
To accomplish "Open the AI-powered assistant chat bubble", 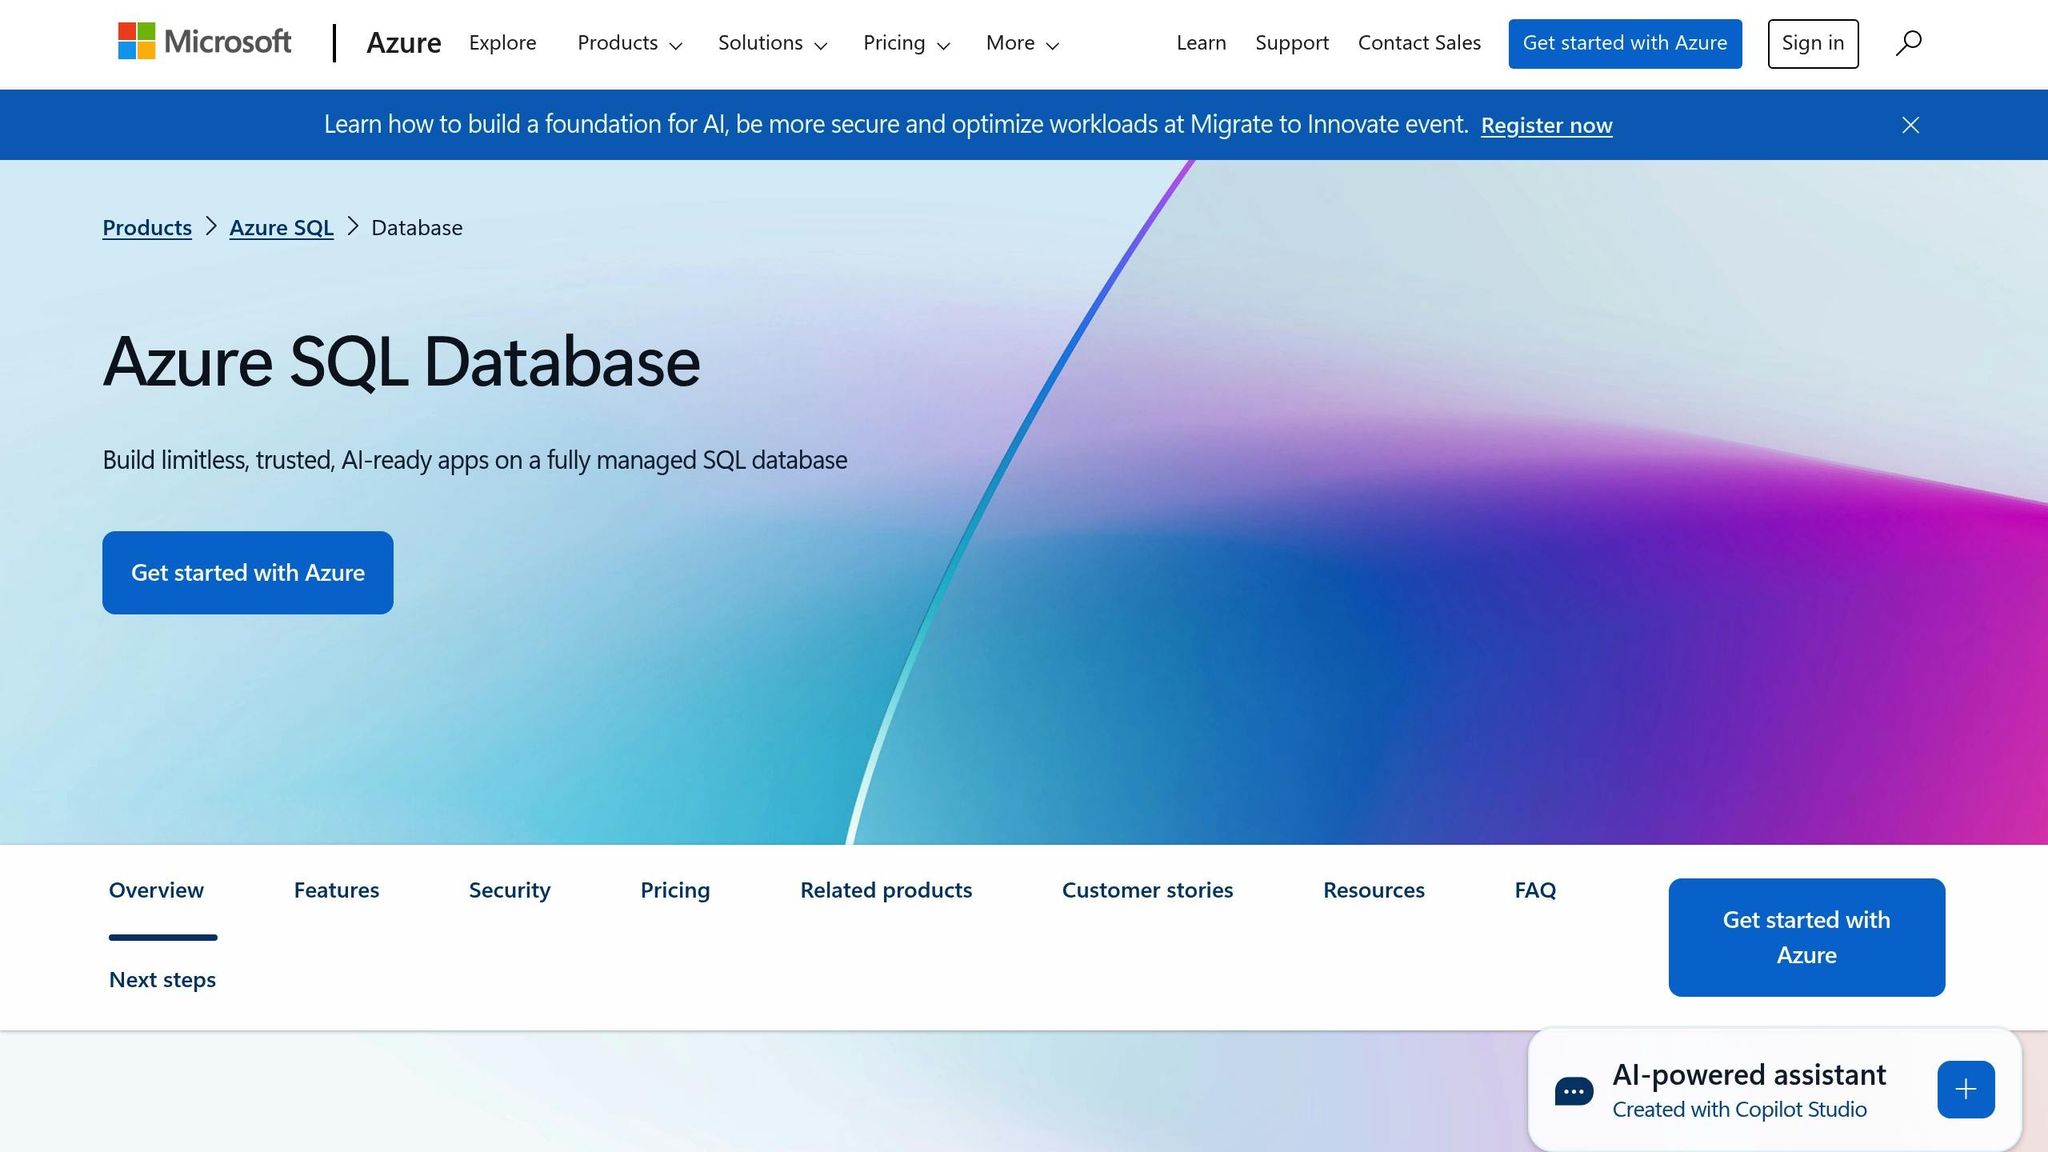I will [1572, 1090].
